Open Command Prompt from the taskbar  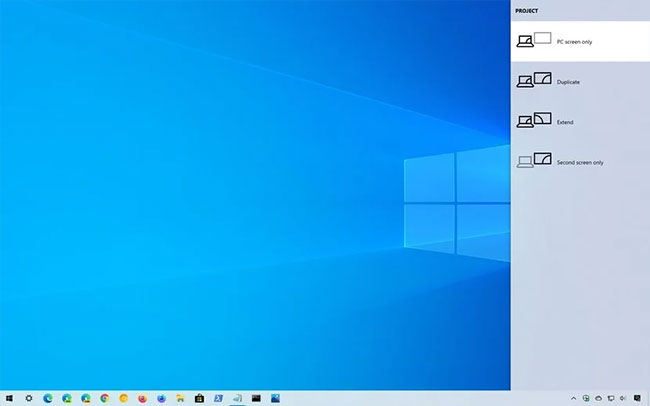click(256, 399)
